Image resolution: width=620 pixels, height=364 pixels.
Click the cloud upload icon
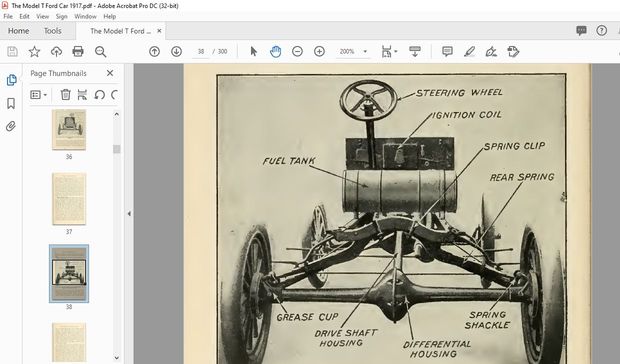point(56,51)
